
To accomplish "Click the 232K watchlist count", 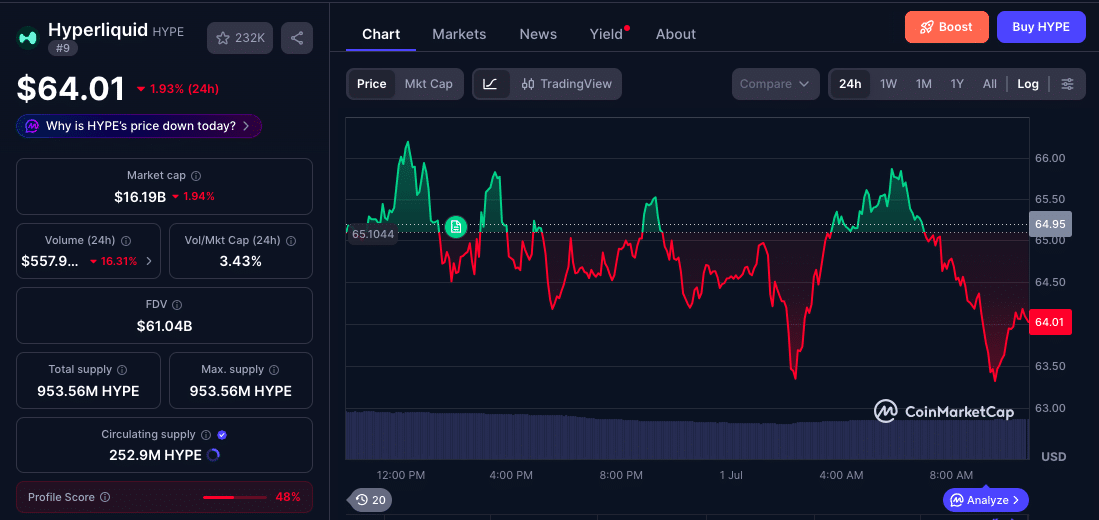I will (250, 38).
